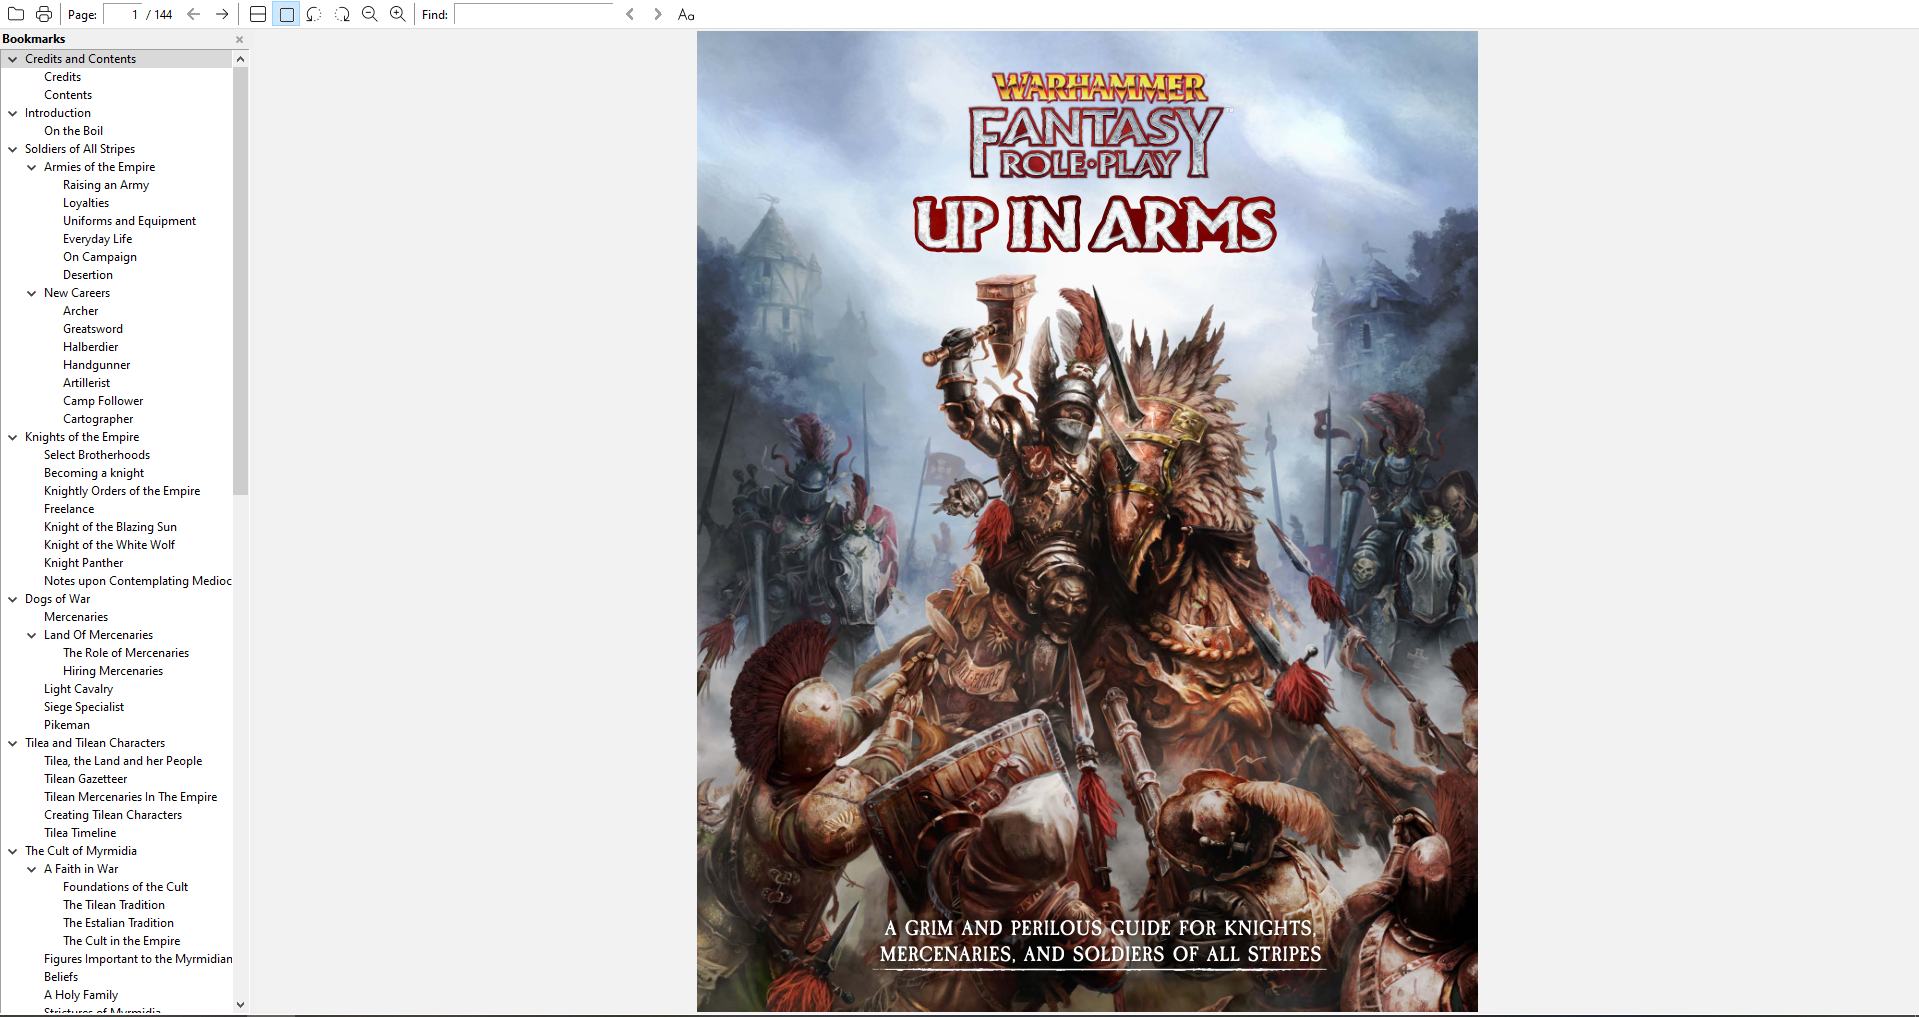This screenshot has width=1919, height=1017.
Task: Collapse the New Careers subsection
Action: tap(32, 293)
